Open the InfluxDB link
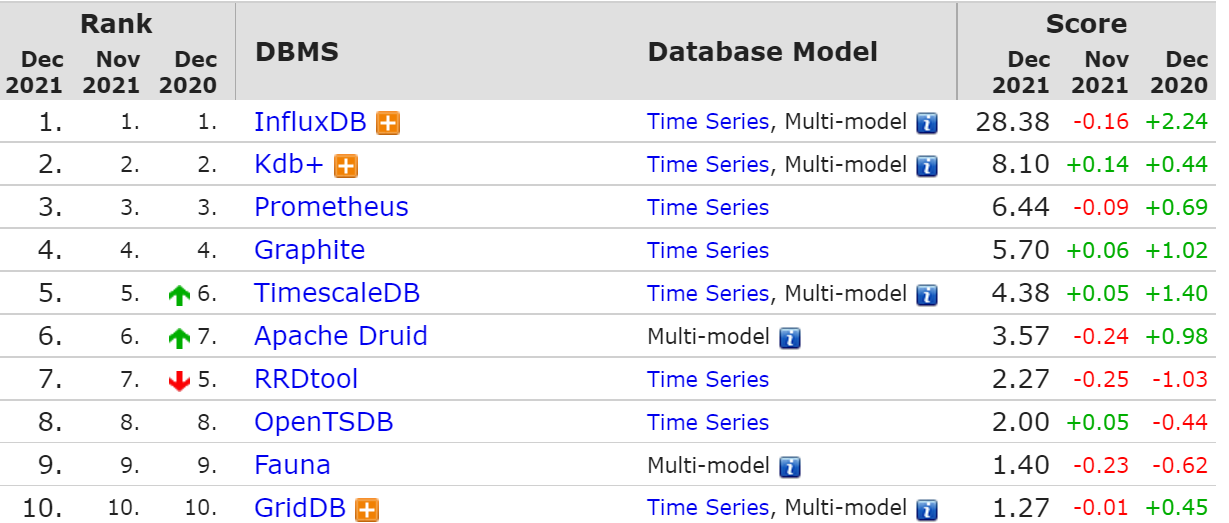Screen dimensions: 1229x523 click(x=311, y=122)
